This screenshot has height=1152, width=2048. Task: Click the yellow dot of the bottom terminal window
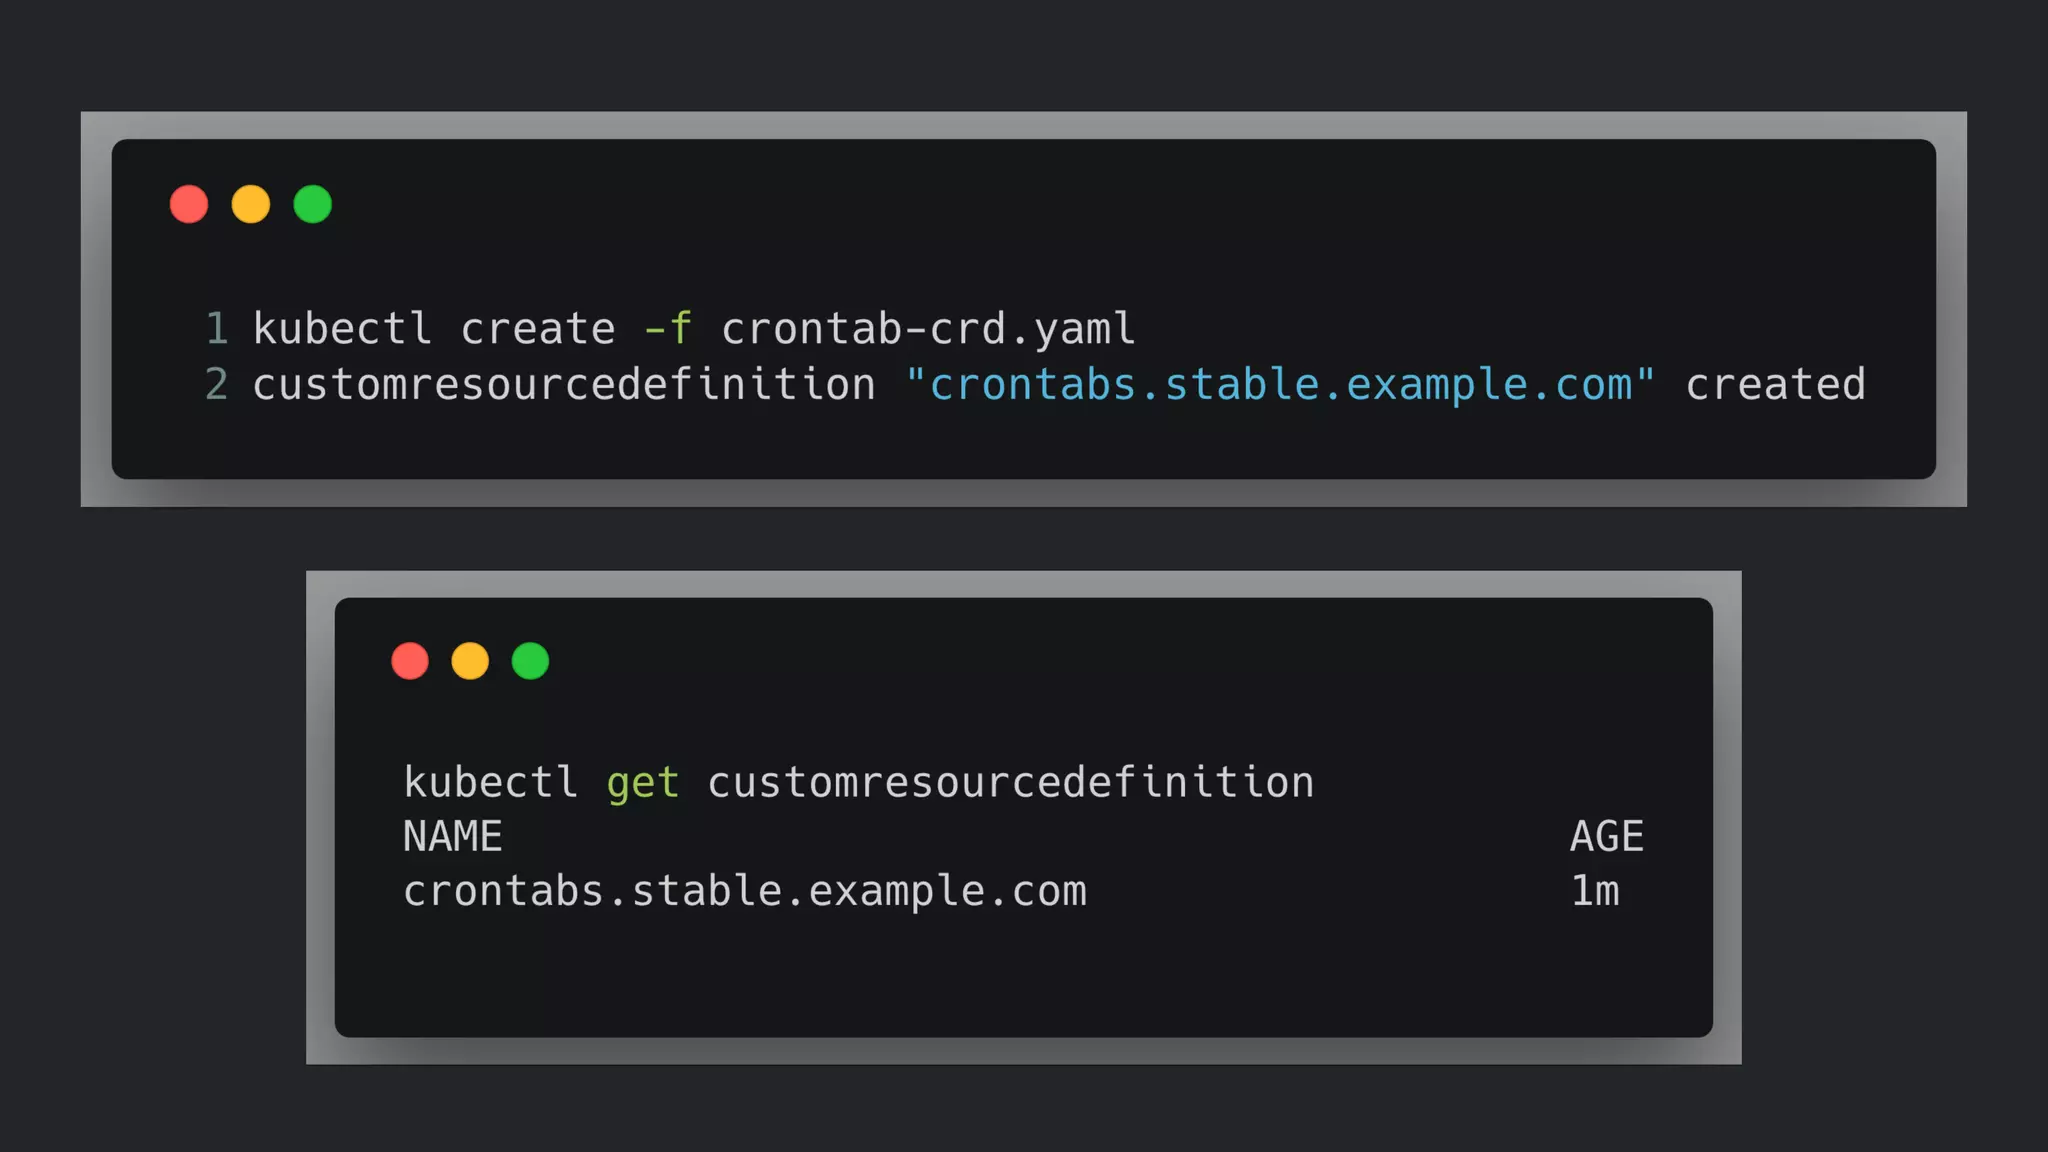470,661
